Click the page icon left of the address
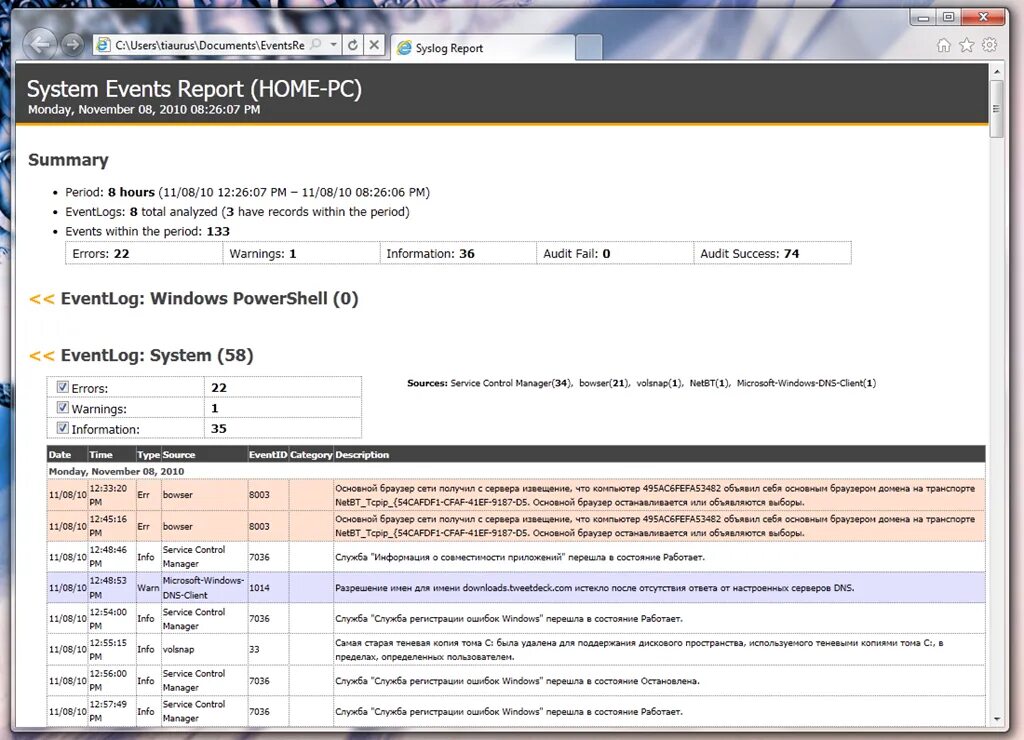 coord(103,44)
